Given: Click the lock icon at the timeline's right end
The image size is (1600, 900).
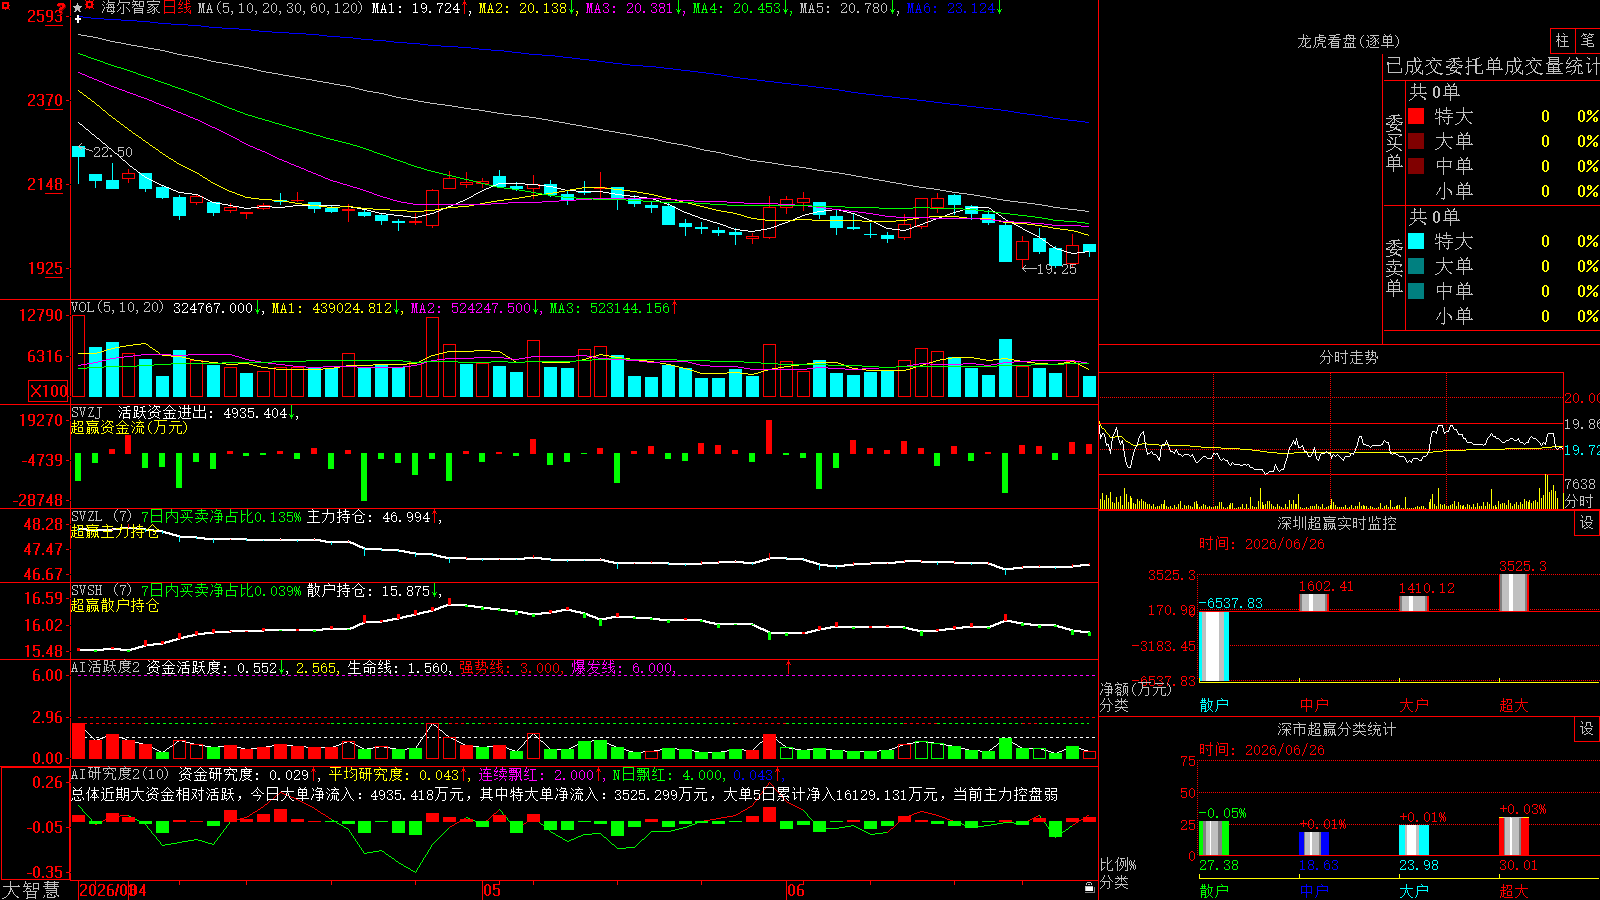Looking at the screenshot, I should pyautogui.click(x=1089, y=888).
